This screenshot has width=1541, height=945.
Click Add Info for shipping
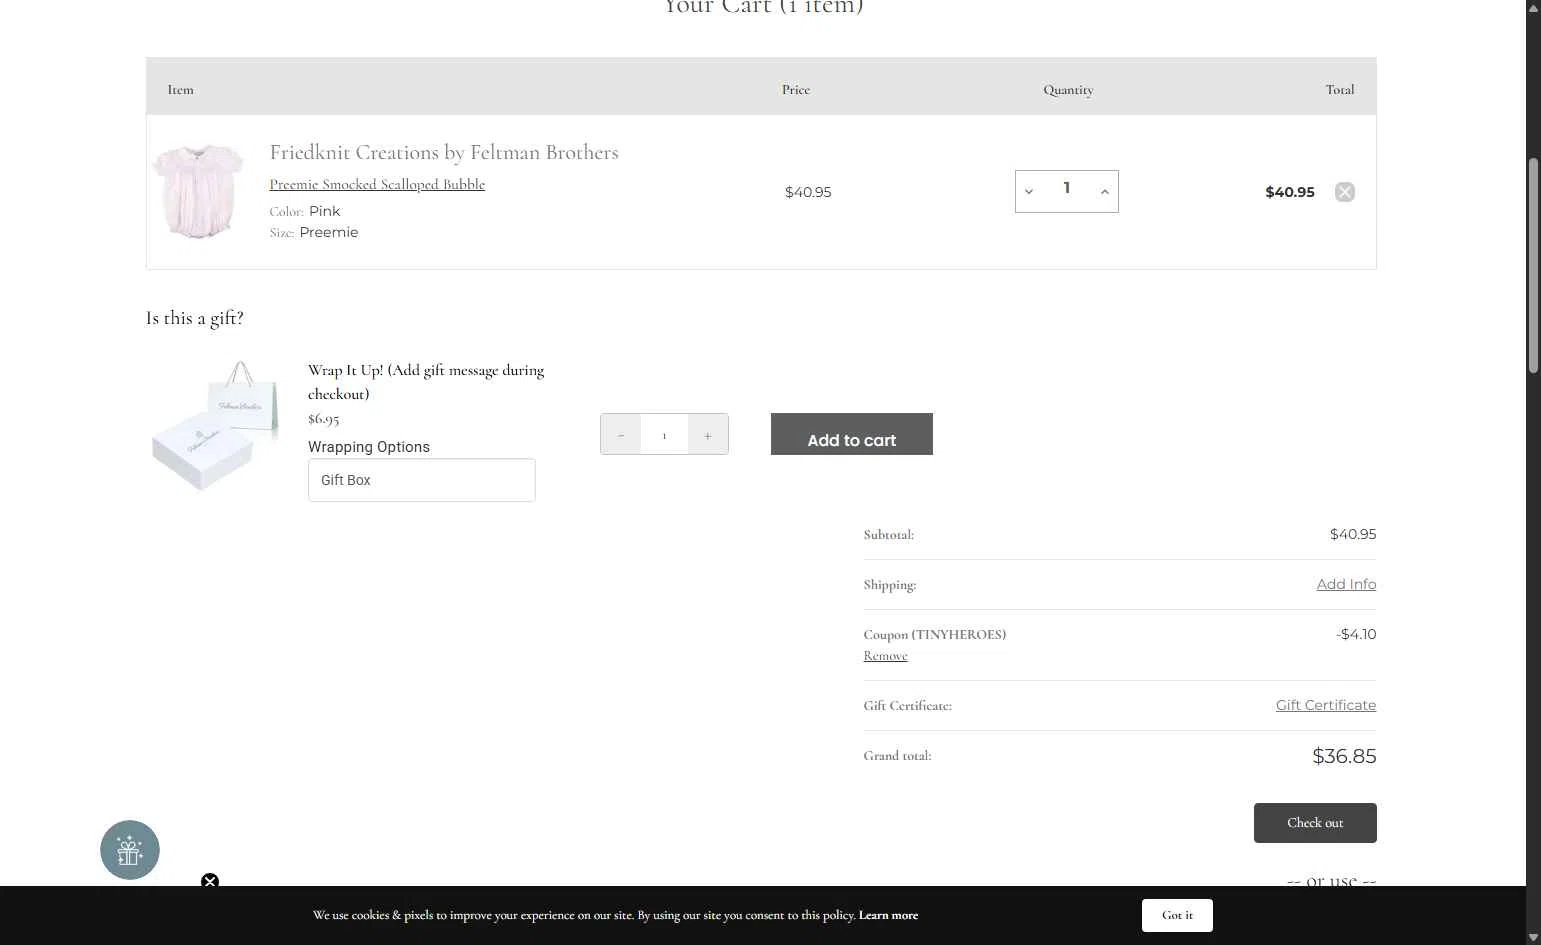[1346, 584]
